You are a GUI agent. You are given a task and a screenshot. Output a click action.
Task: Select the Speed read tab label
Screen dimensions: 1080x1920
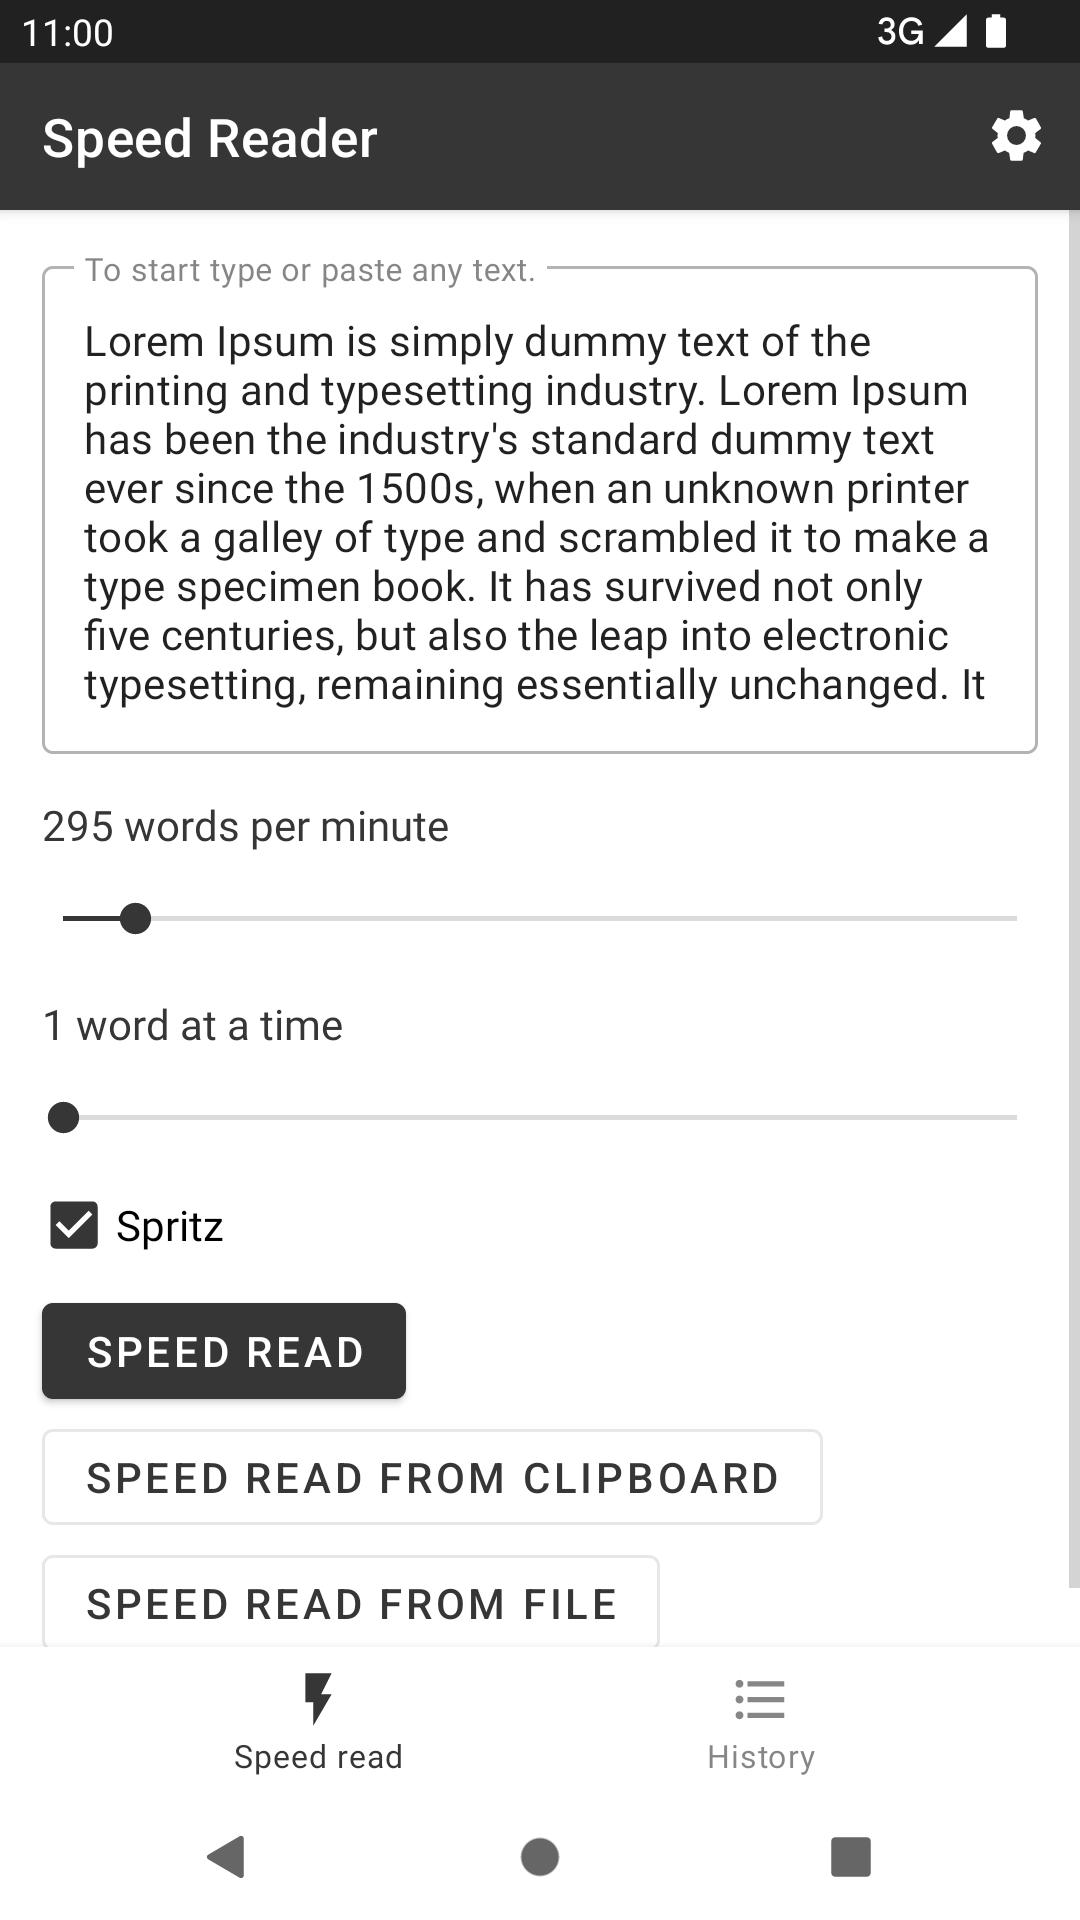point(318,1757)
